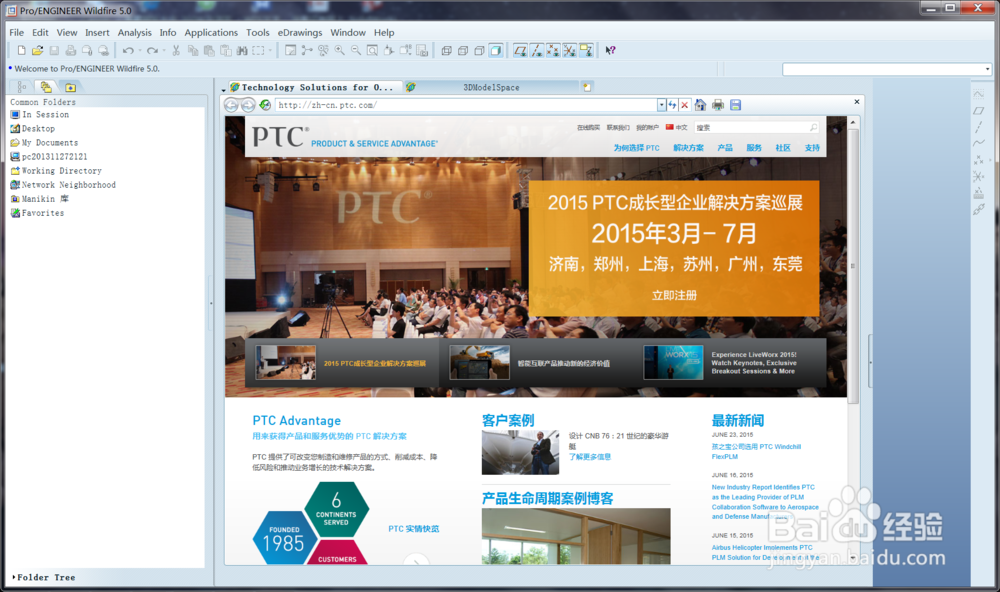1000x592 pixels.
Task: Expand the Folder Tree section
Action: pyautogui.click(x=43, y=577)
